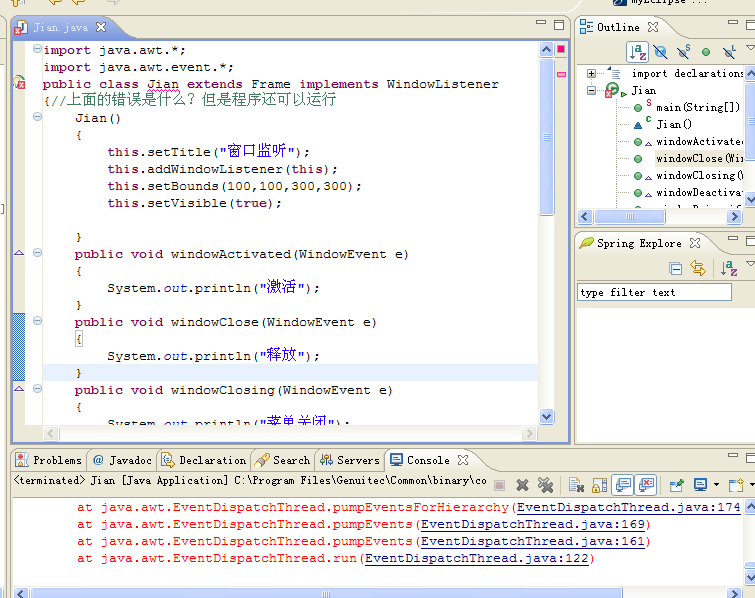755x598 pixels.
Task: Expand import declarations node in Outline
Action: [x=591, y=74]
